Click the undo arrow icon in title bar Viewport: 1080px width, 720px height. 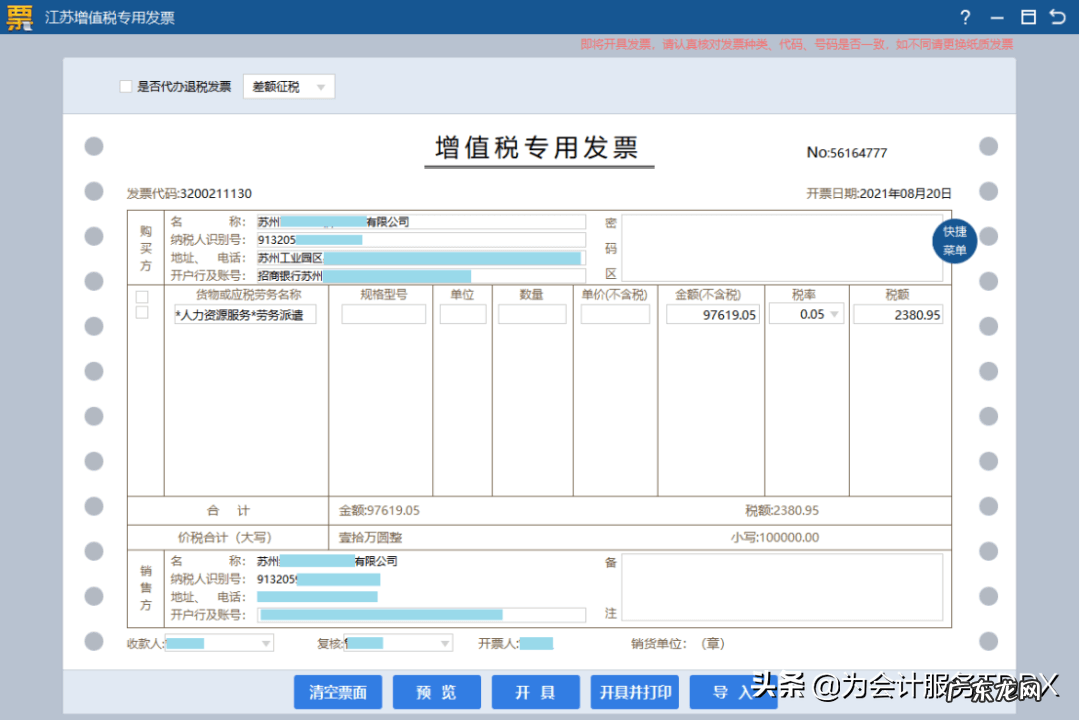pos(1057,17)
